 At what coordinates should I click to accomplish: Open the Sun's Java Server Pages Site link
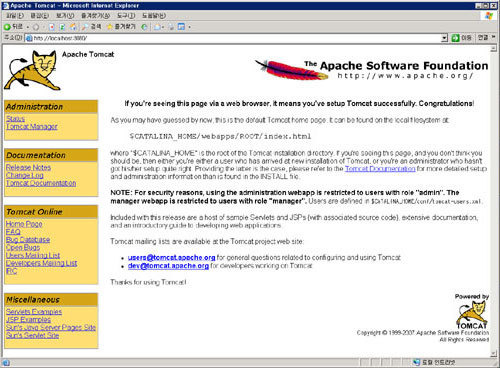click(x=51, y=327)
